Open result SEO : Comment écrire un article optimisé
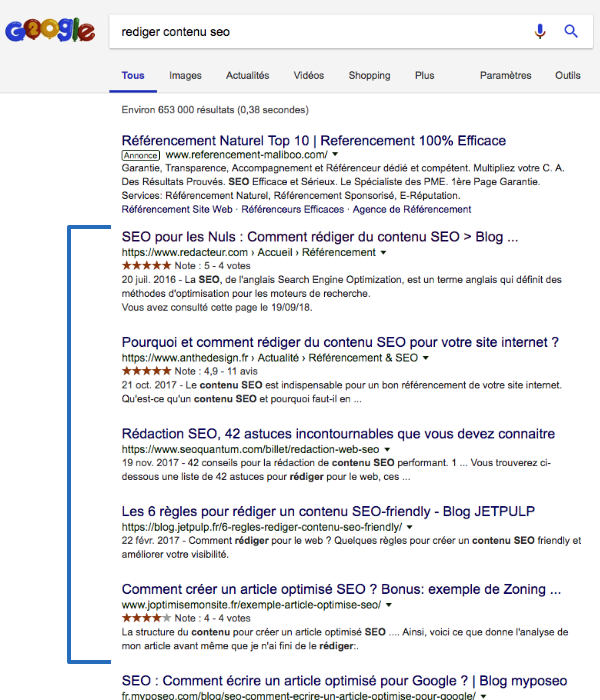Viewport: 600px width, 700px height. 344,681
